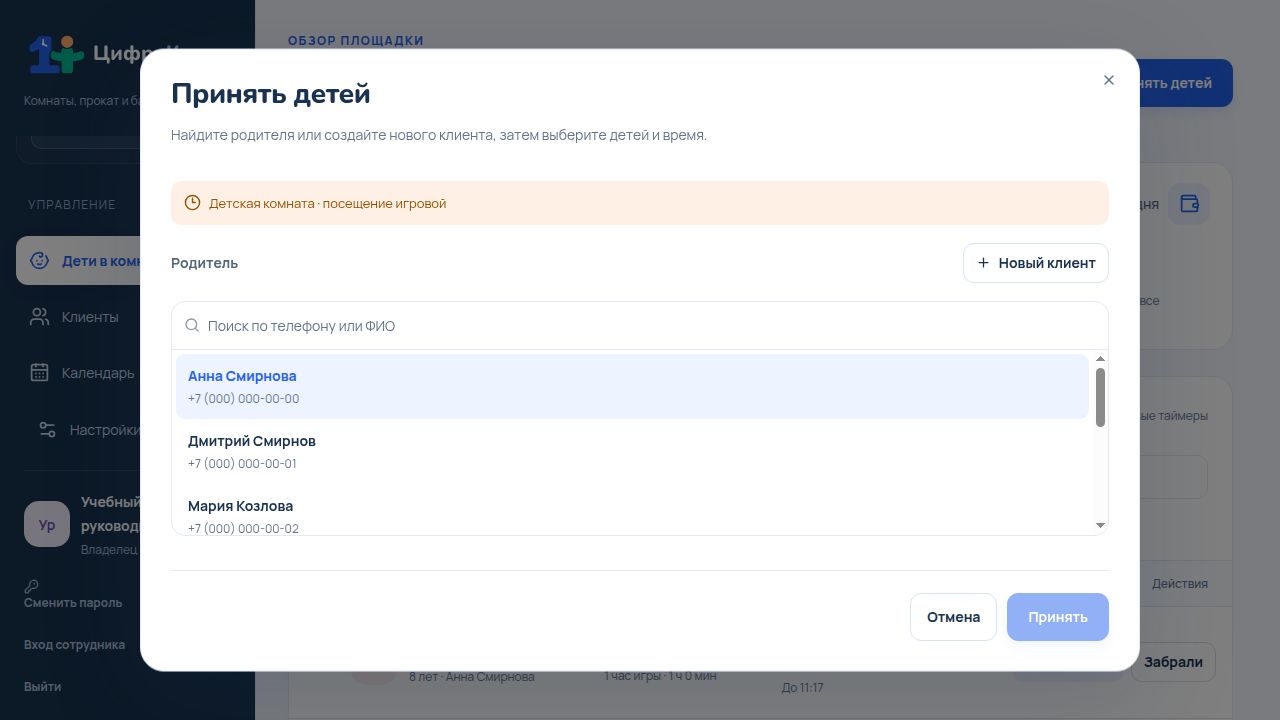Open Клиенты in the sidebar
The image size is (1280, 720).
(79, 317)
